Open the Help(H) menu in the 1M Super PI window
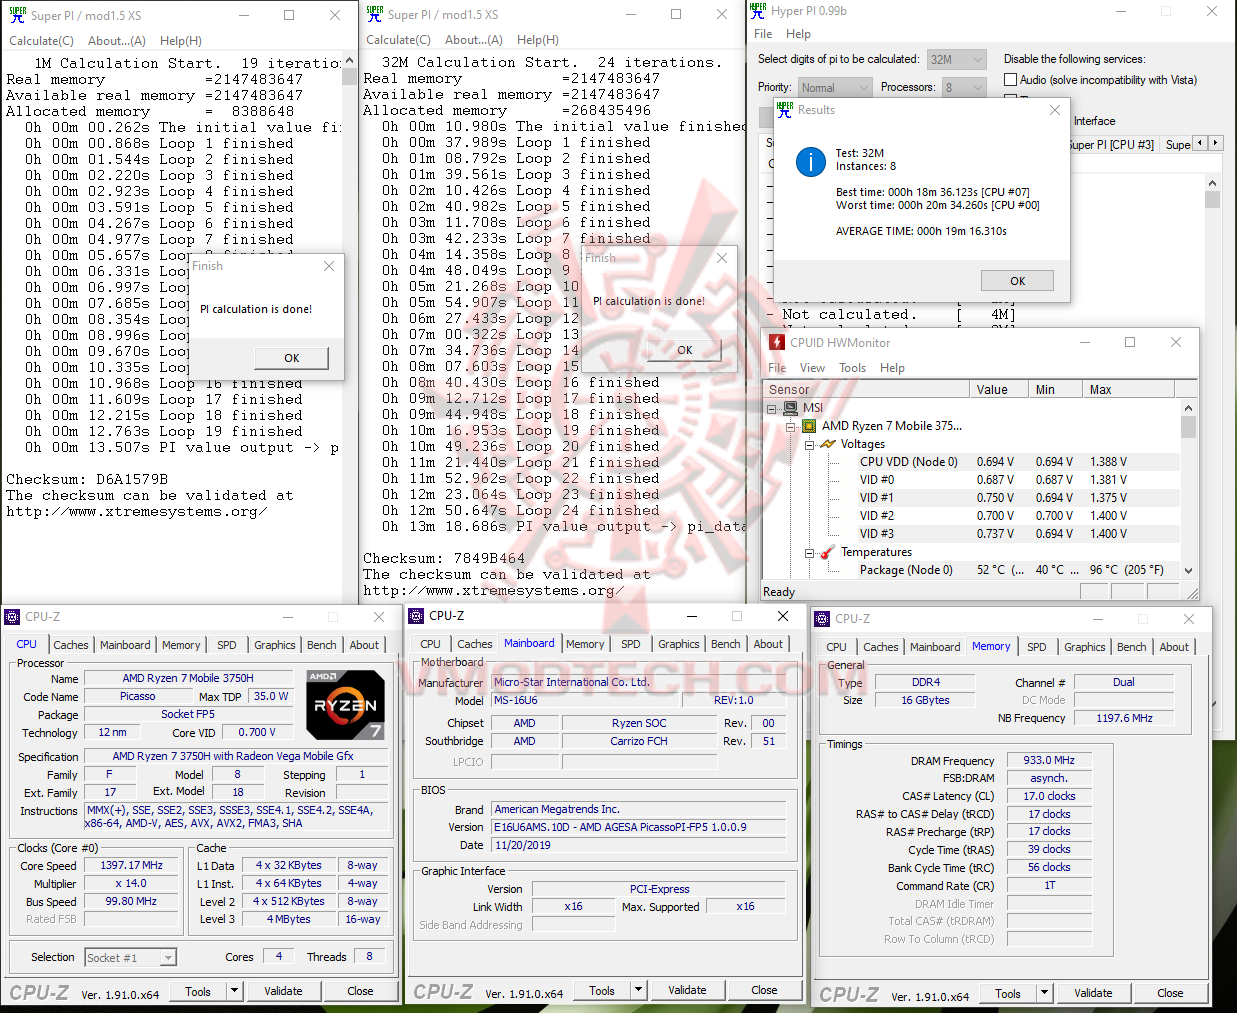The width and height of the screenshot is (1237, 1013). point(181,41)
